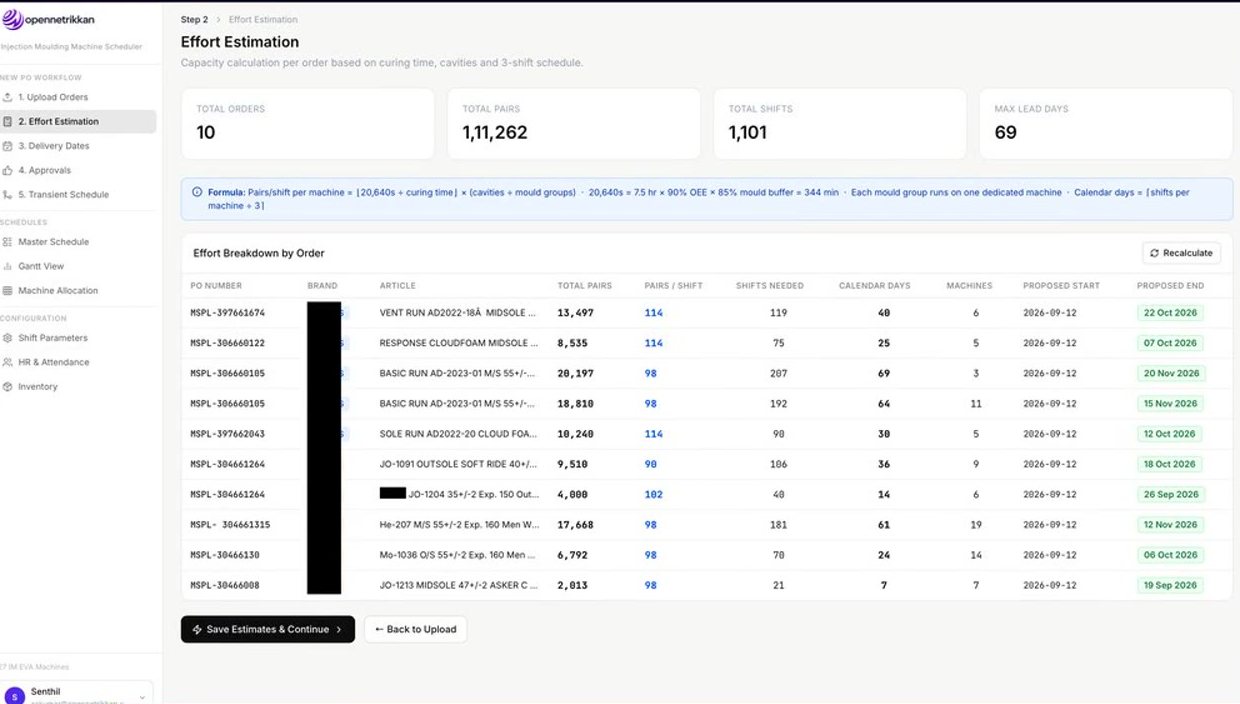The image size is (1240, 704).
Task: Click PO Number column header
Action: click(x=216, y=286)
